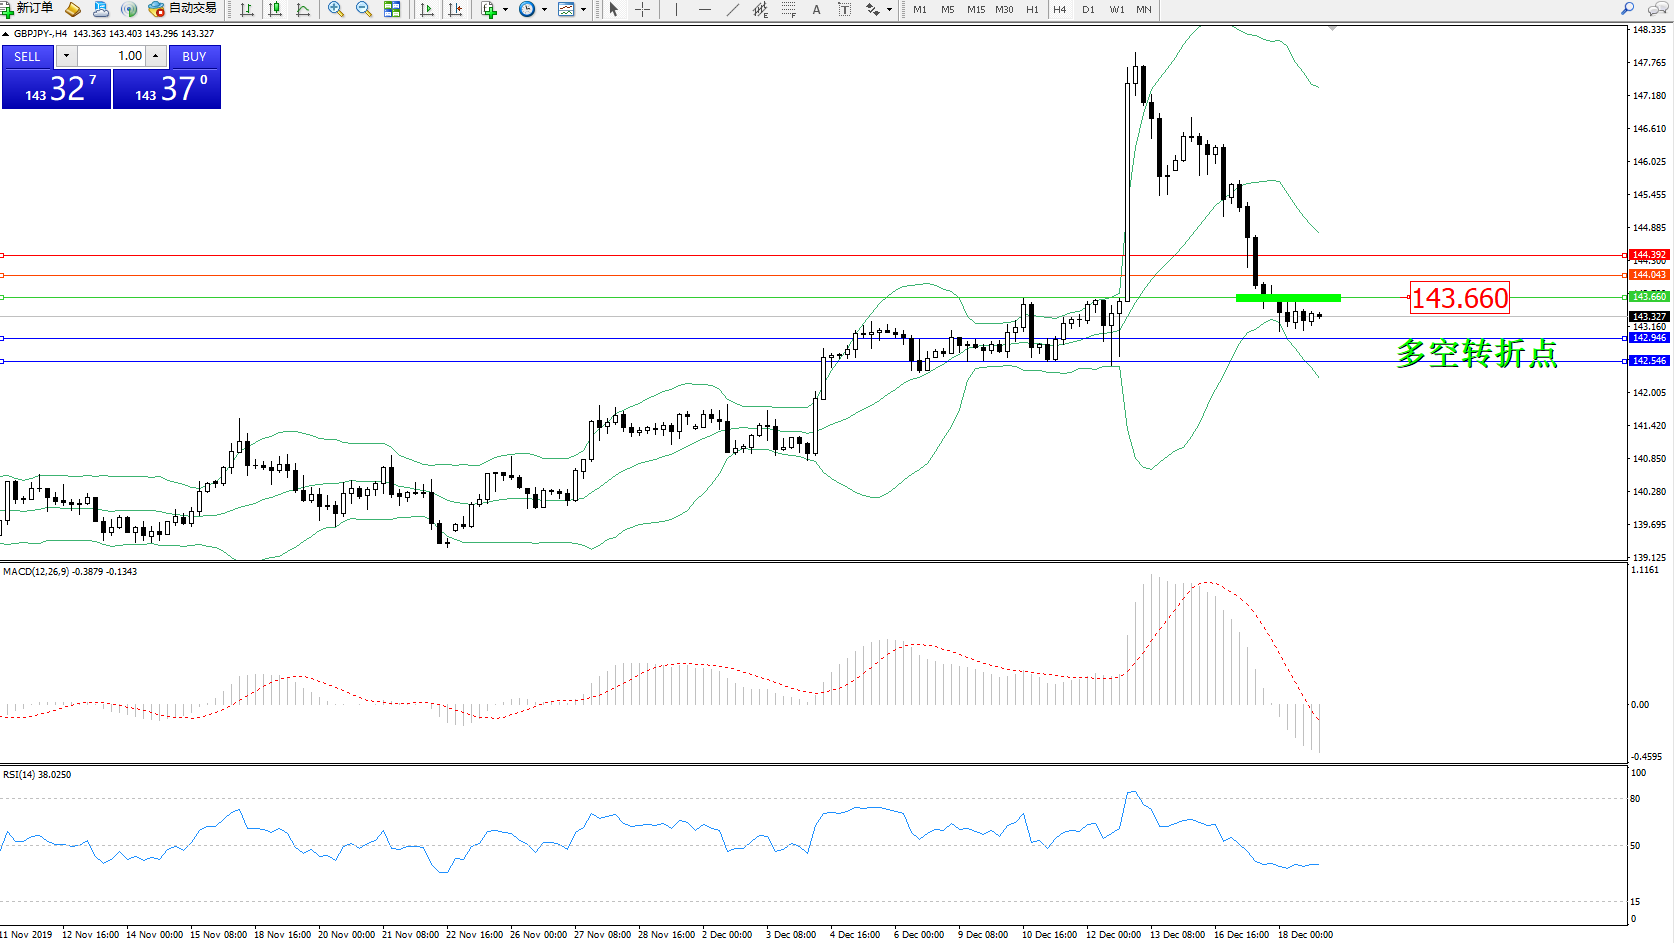Screen dimensions: 1674x943
Task: Open the search magnifier in top right
Action: 1627,9
